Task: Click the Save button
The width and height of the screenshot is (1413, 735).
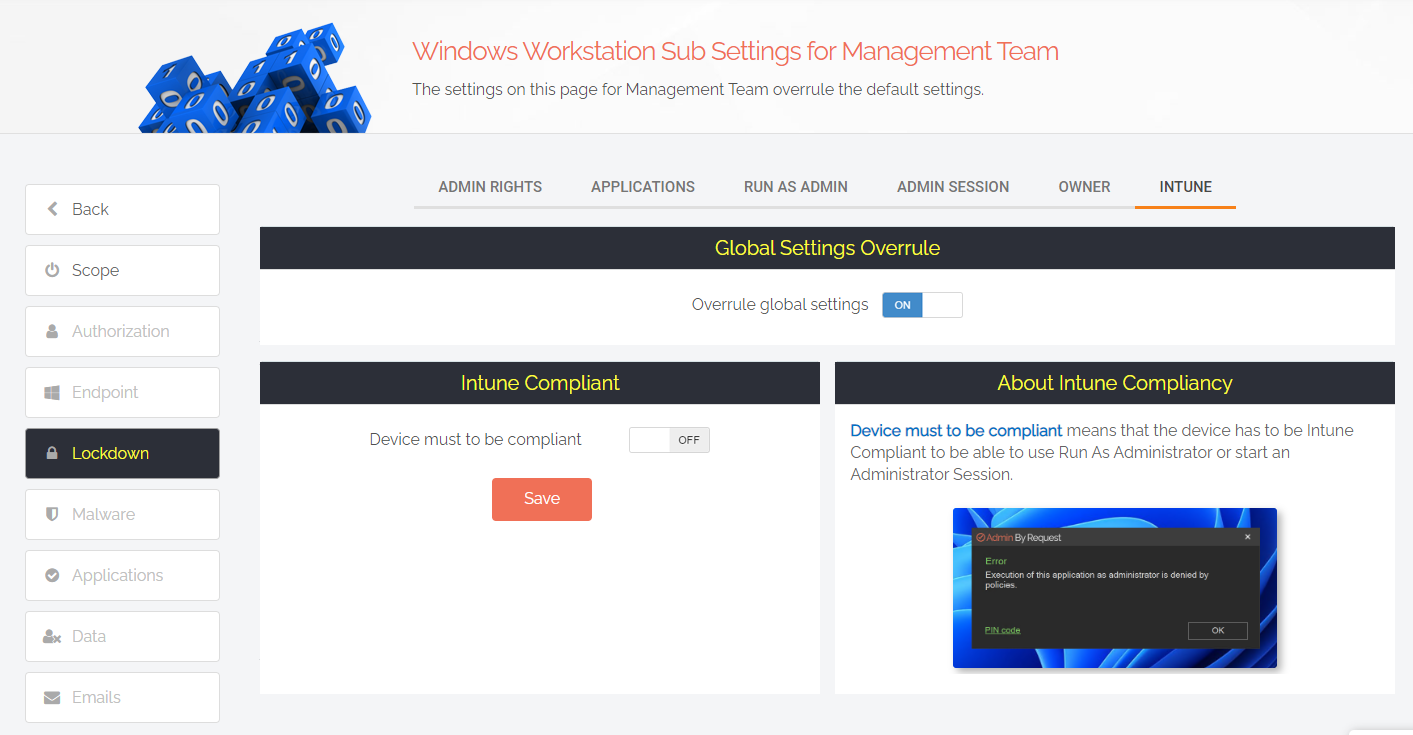Action: [x=542, y=499]
